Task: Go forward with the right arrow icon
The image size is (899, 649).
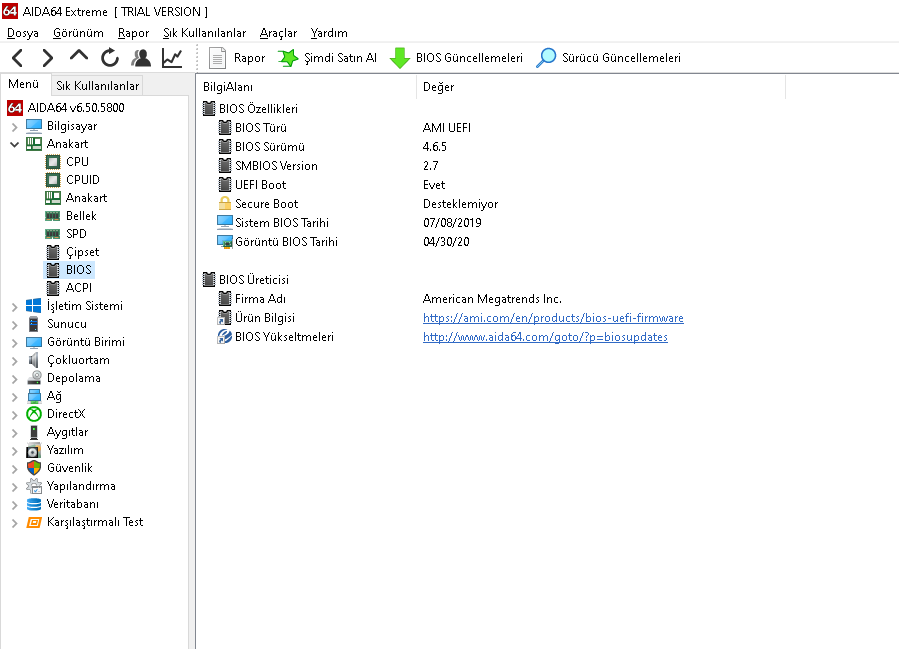Action: click(x=48, y=58)
